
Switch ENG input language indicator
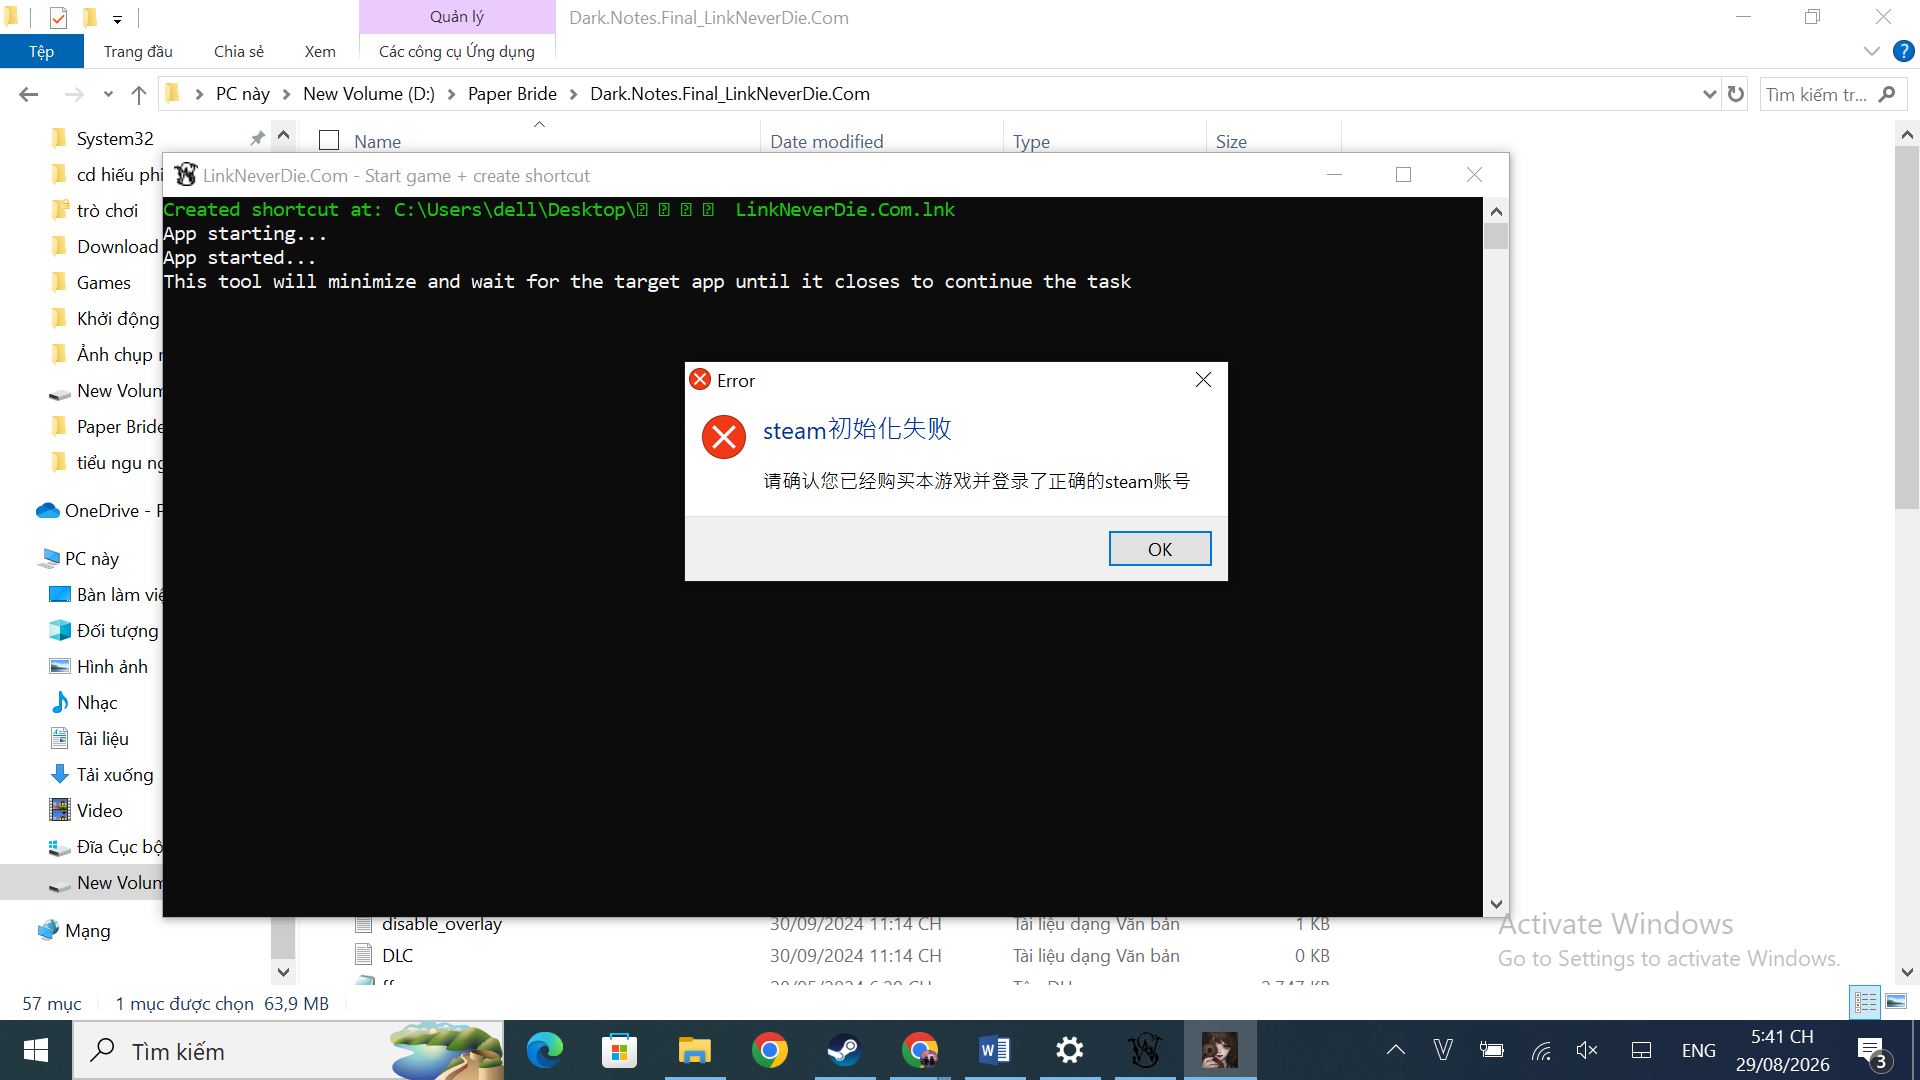tap(1698, 1050)
